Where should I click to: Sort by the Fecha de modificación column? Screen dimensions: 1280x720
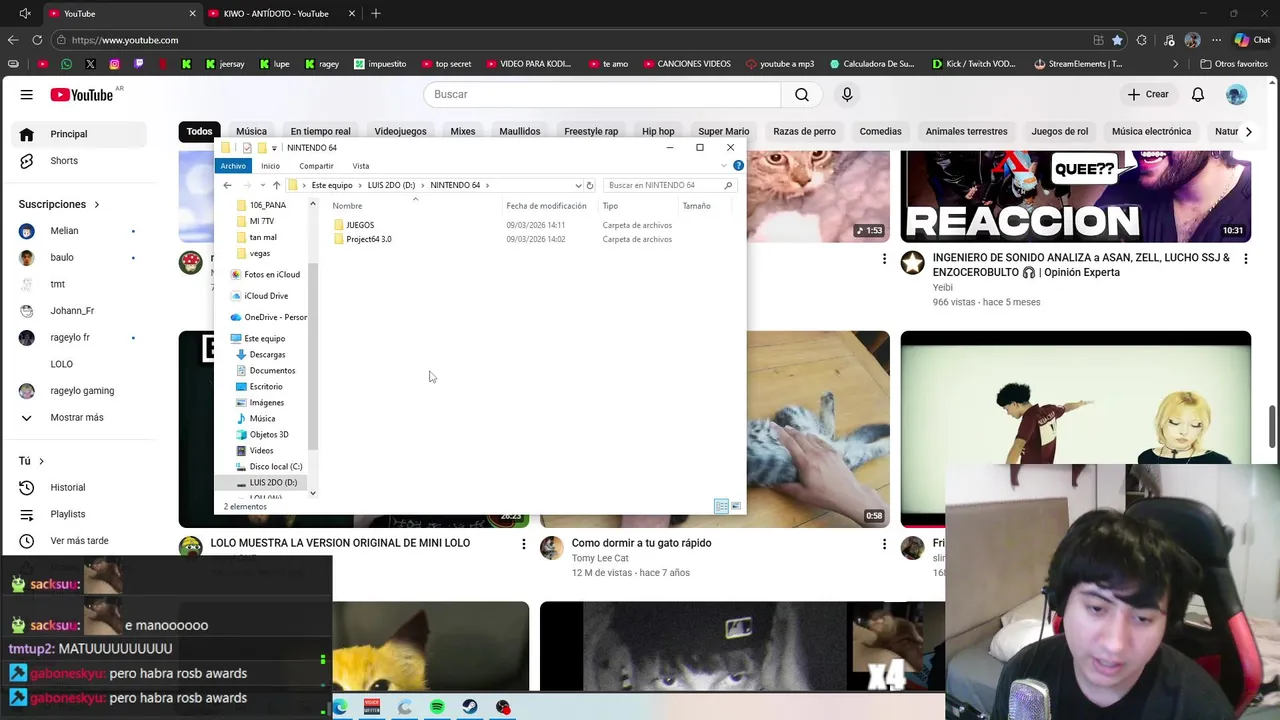[x=546, y=206]
